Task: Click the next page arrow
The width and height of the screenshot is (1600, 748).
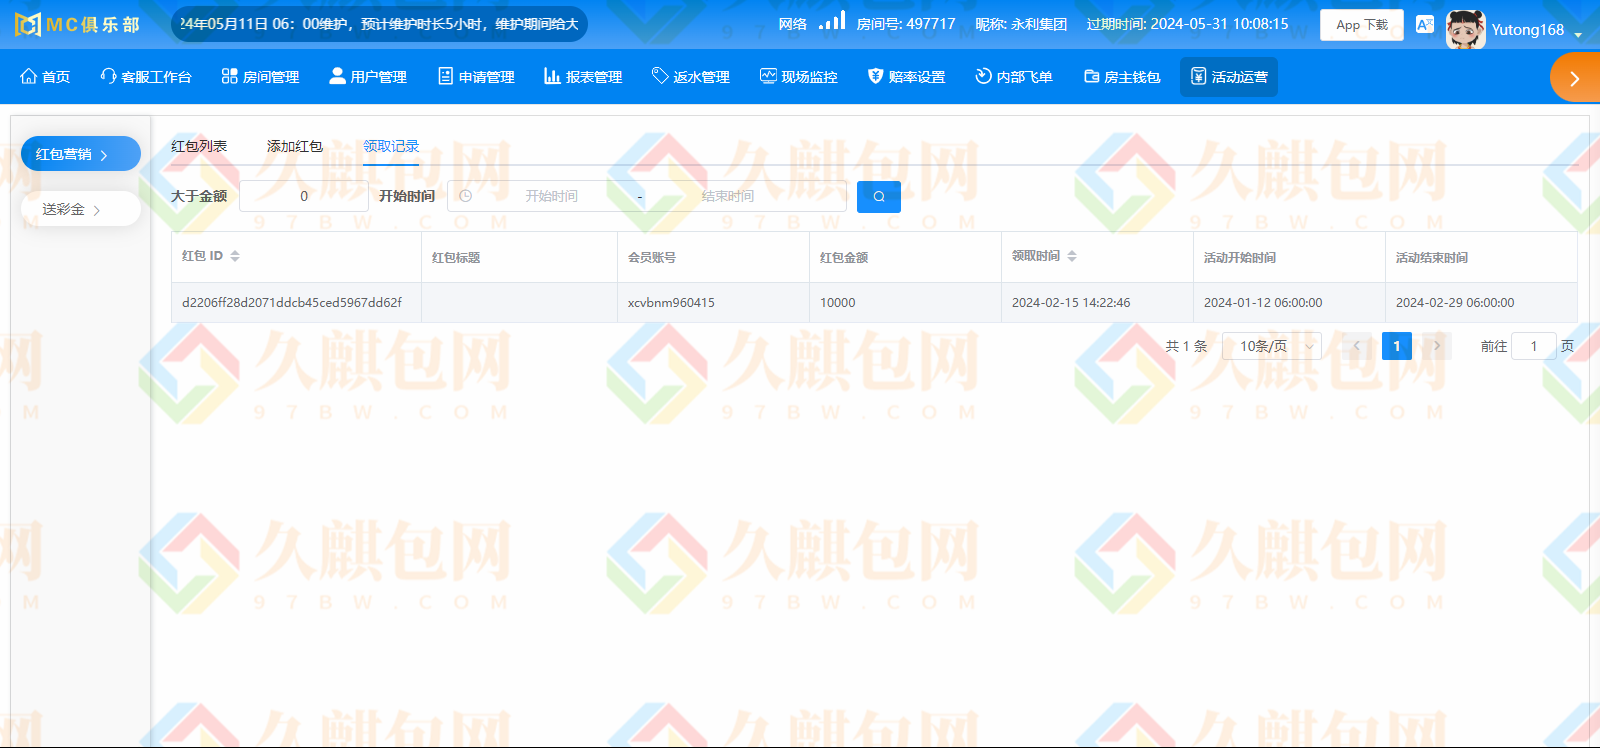Action: 1437,346
